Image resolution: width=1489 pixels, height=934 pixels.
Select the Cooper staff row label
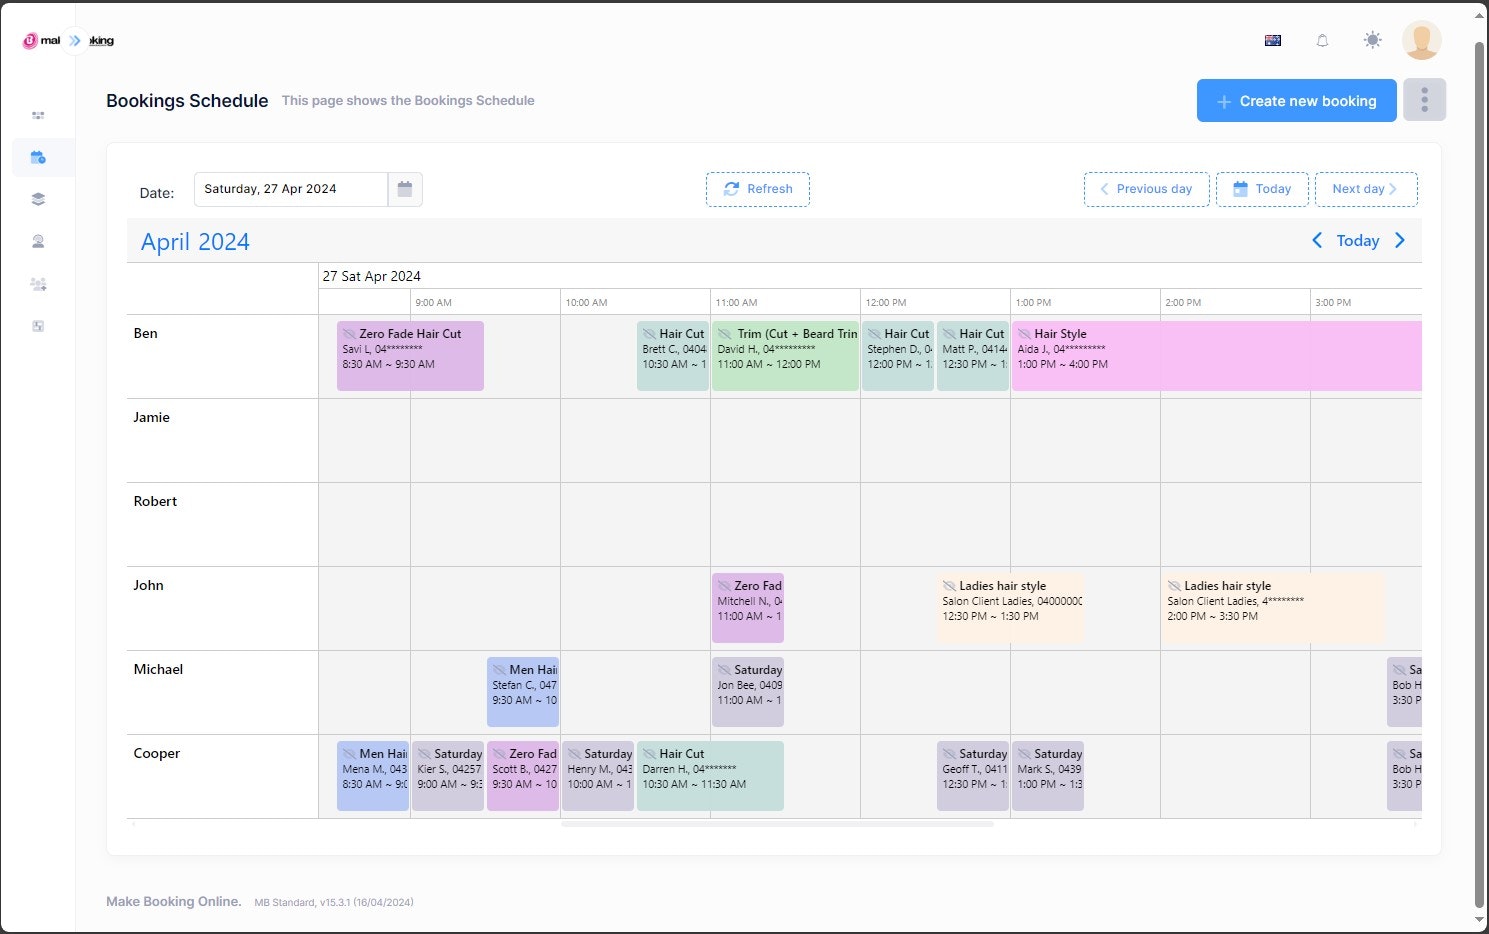click(x=157, y=753)
